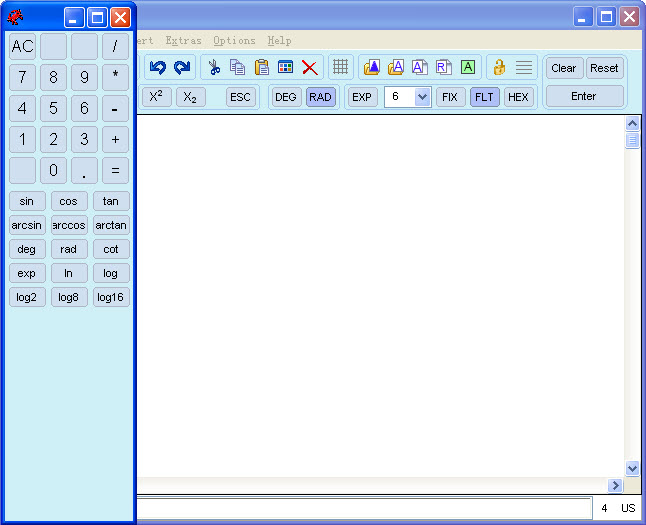Click the vertical scrollbar down arrow

tap(632, 468)
